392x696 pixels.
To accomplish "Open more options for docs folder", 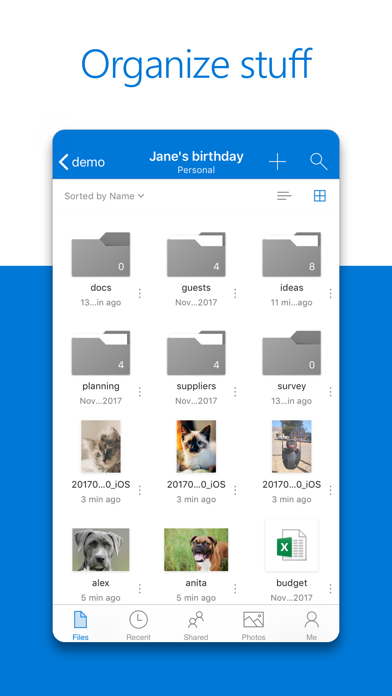I will [x=139, y=293].
